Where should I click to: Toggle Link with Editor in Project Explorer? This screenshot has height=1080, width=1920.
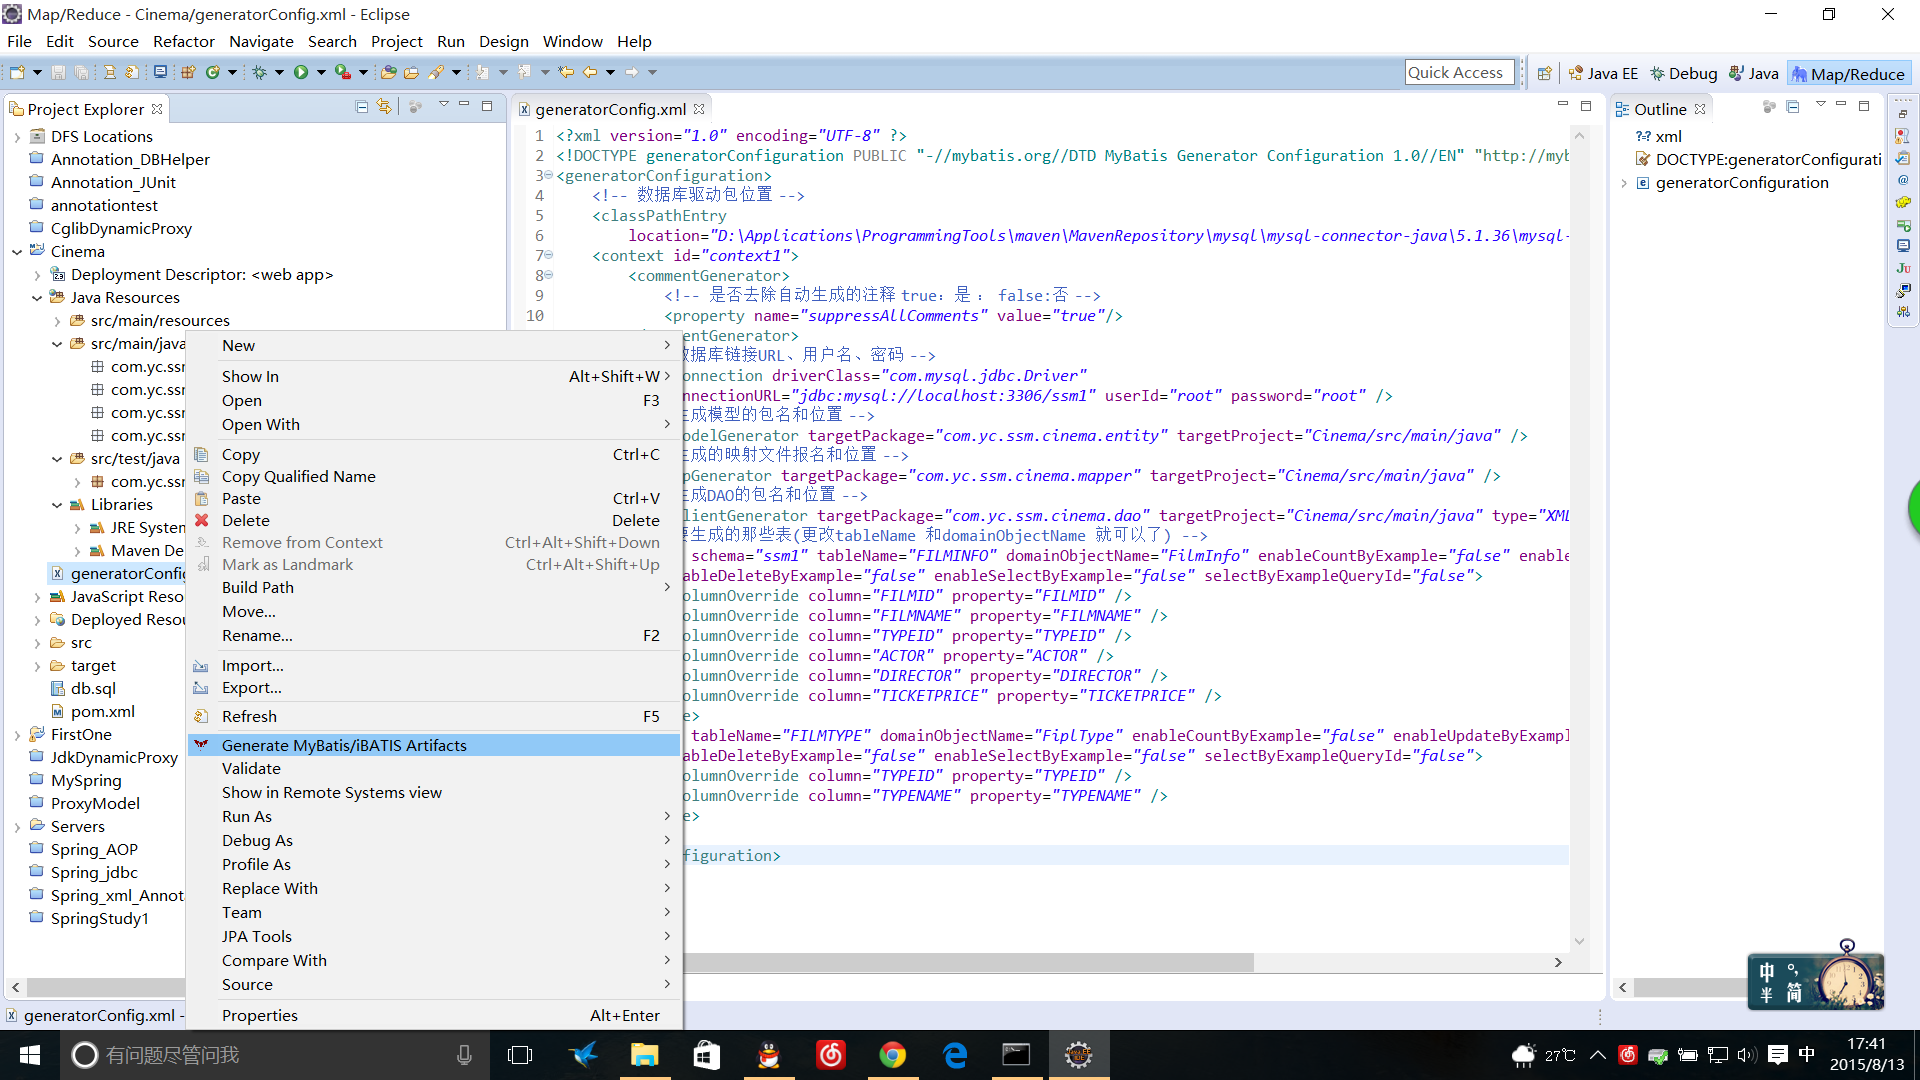[384, 106]
